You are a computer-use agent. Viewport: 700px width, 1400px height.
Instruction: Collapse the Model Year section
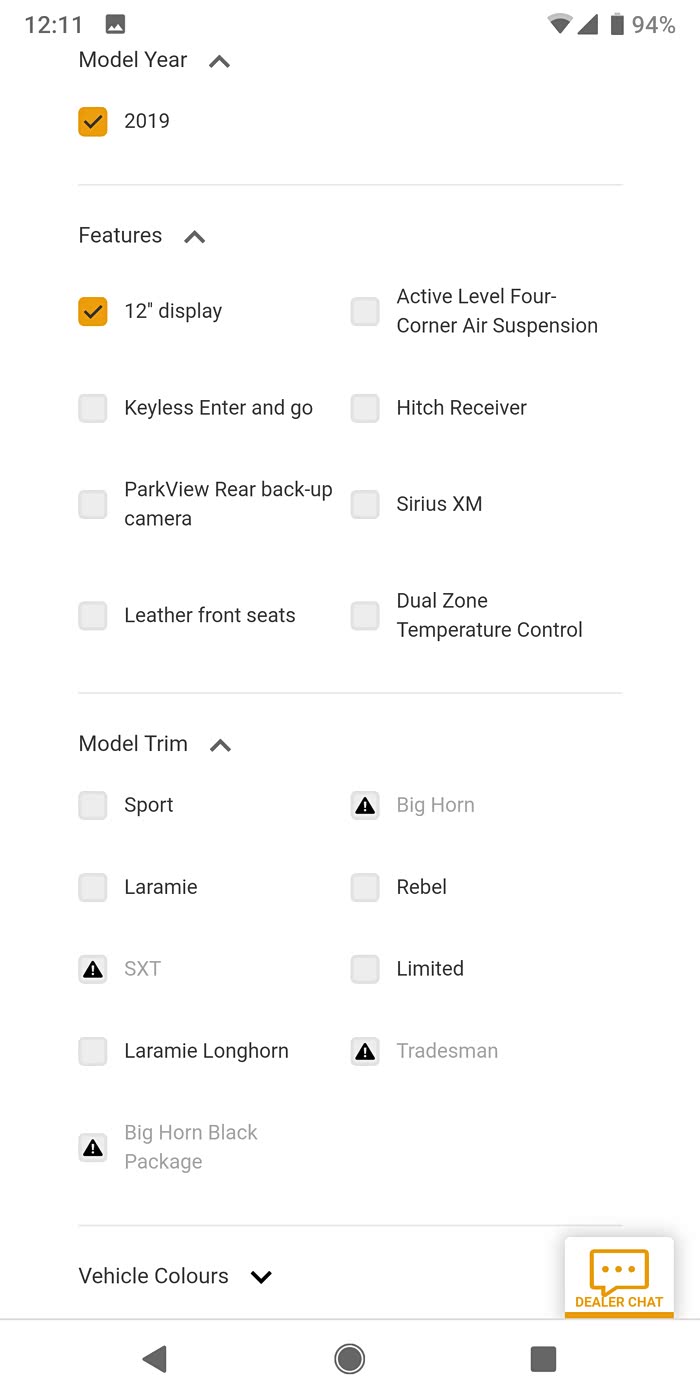tap(220, 61)
